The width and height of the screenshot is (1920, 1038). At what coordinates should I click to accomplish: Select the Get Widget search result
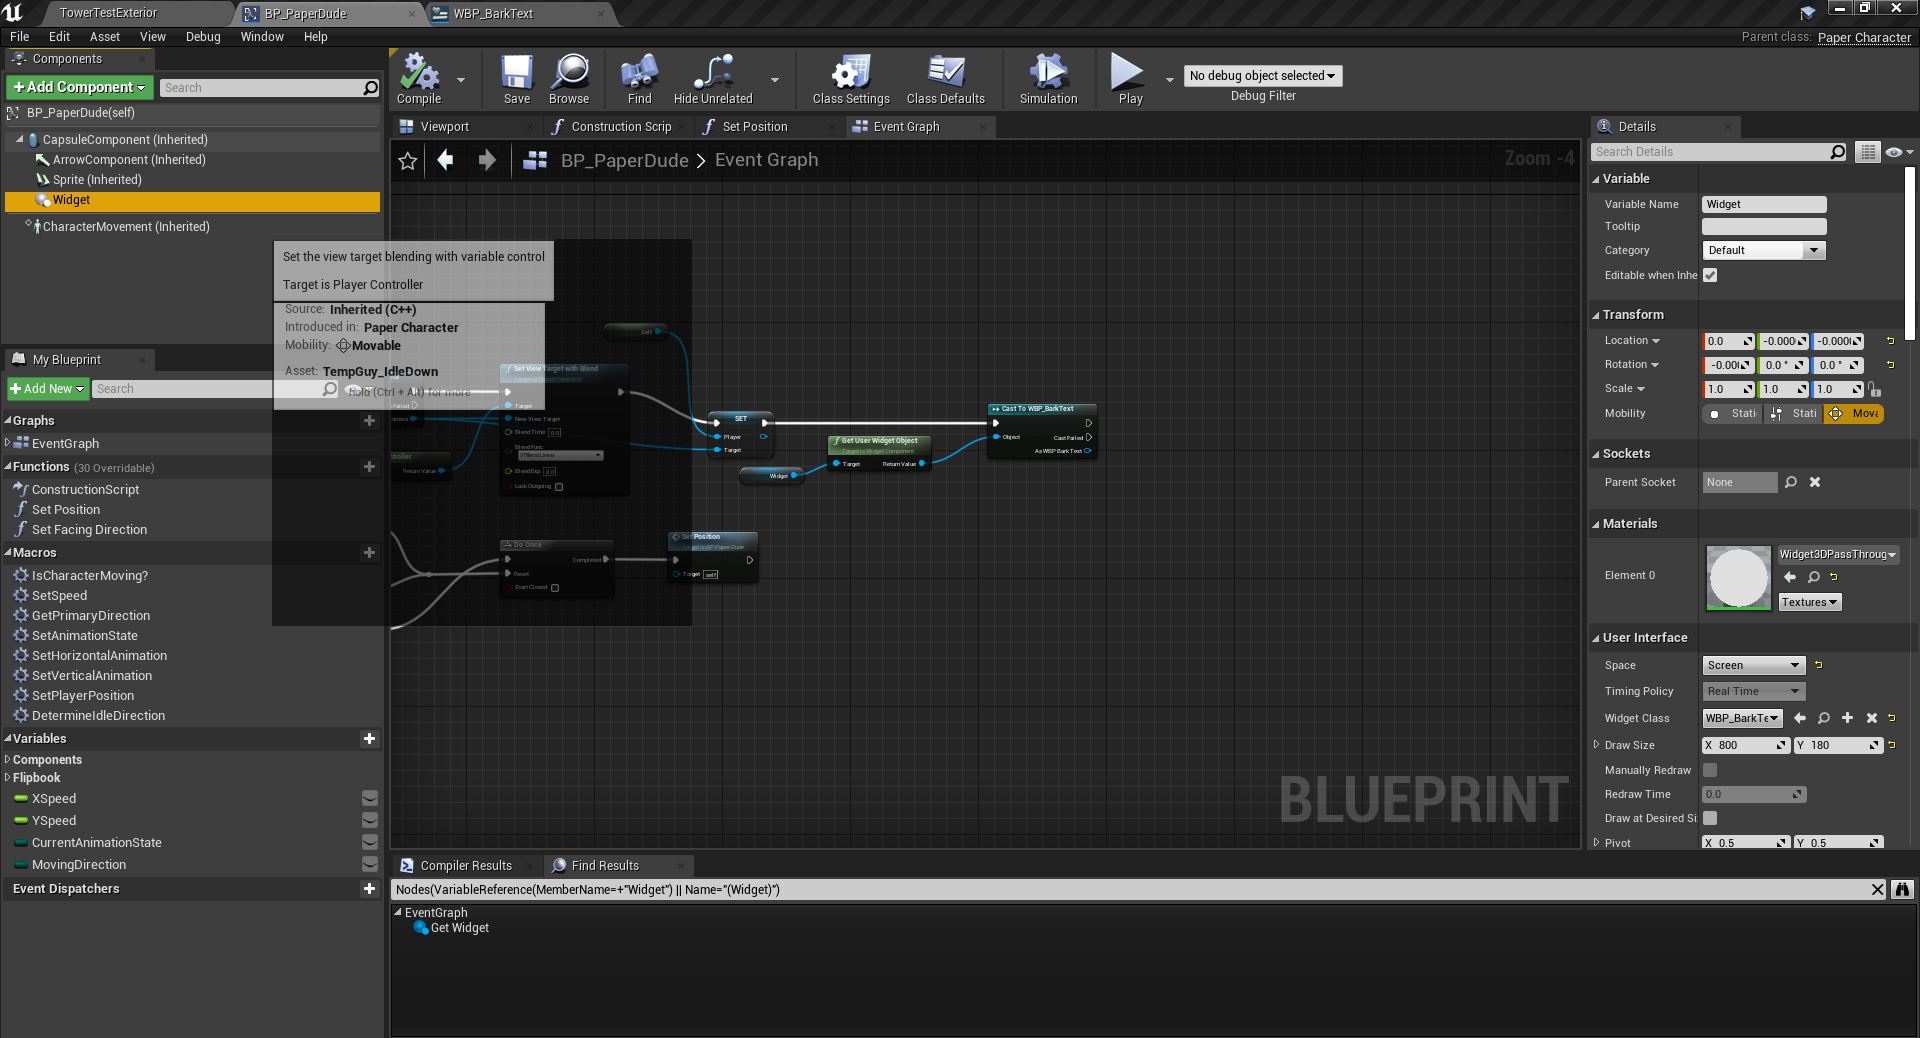459,928
